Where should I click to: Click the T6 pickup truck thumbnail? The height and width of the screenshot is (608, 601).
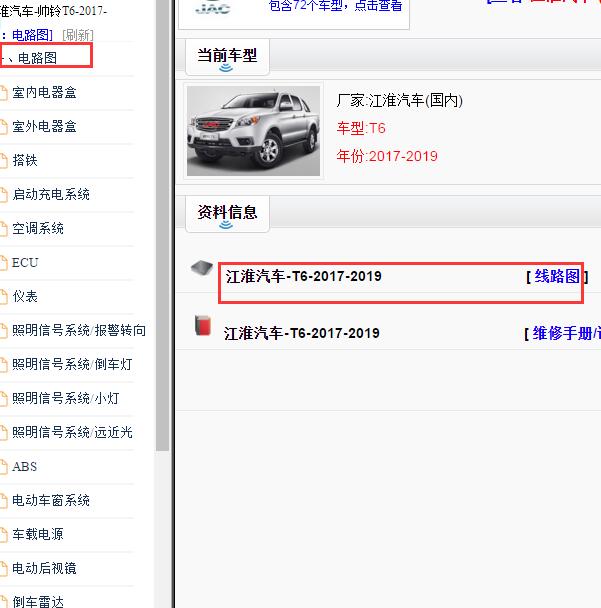tap(254, 131)
